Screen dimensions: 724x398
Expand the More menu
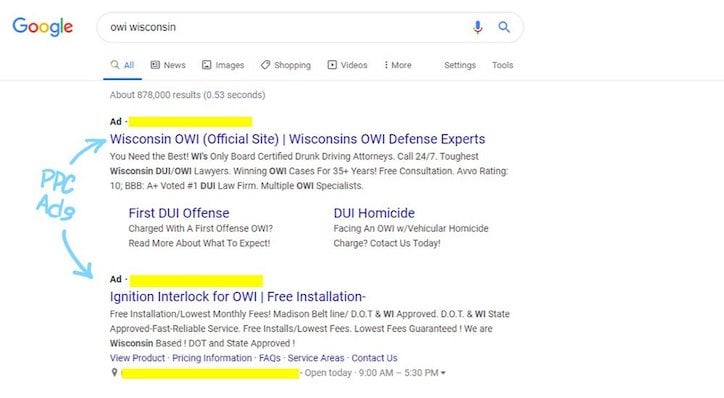[x=398, y=65]
